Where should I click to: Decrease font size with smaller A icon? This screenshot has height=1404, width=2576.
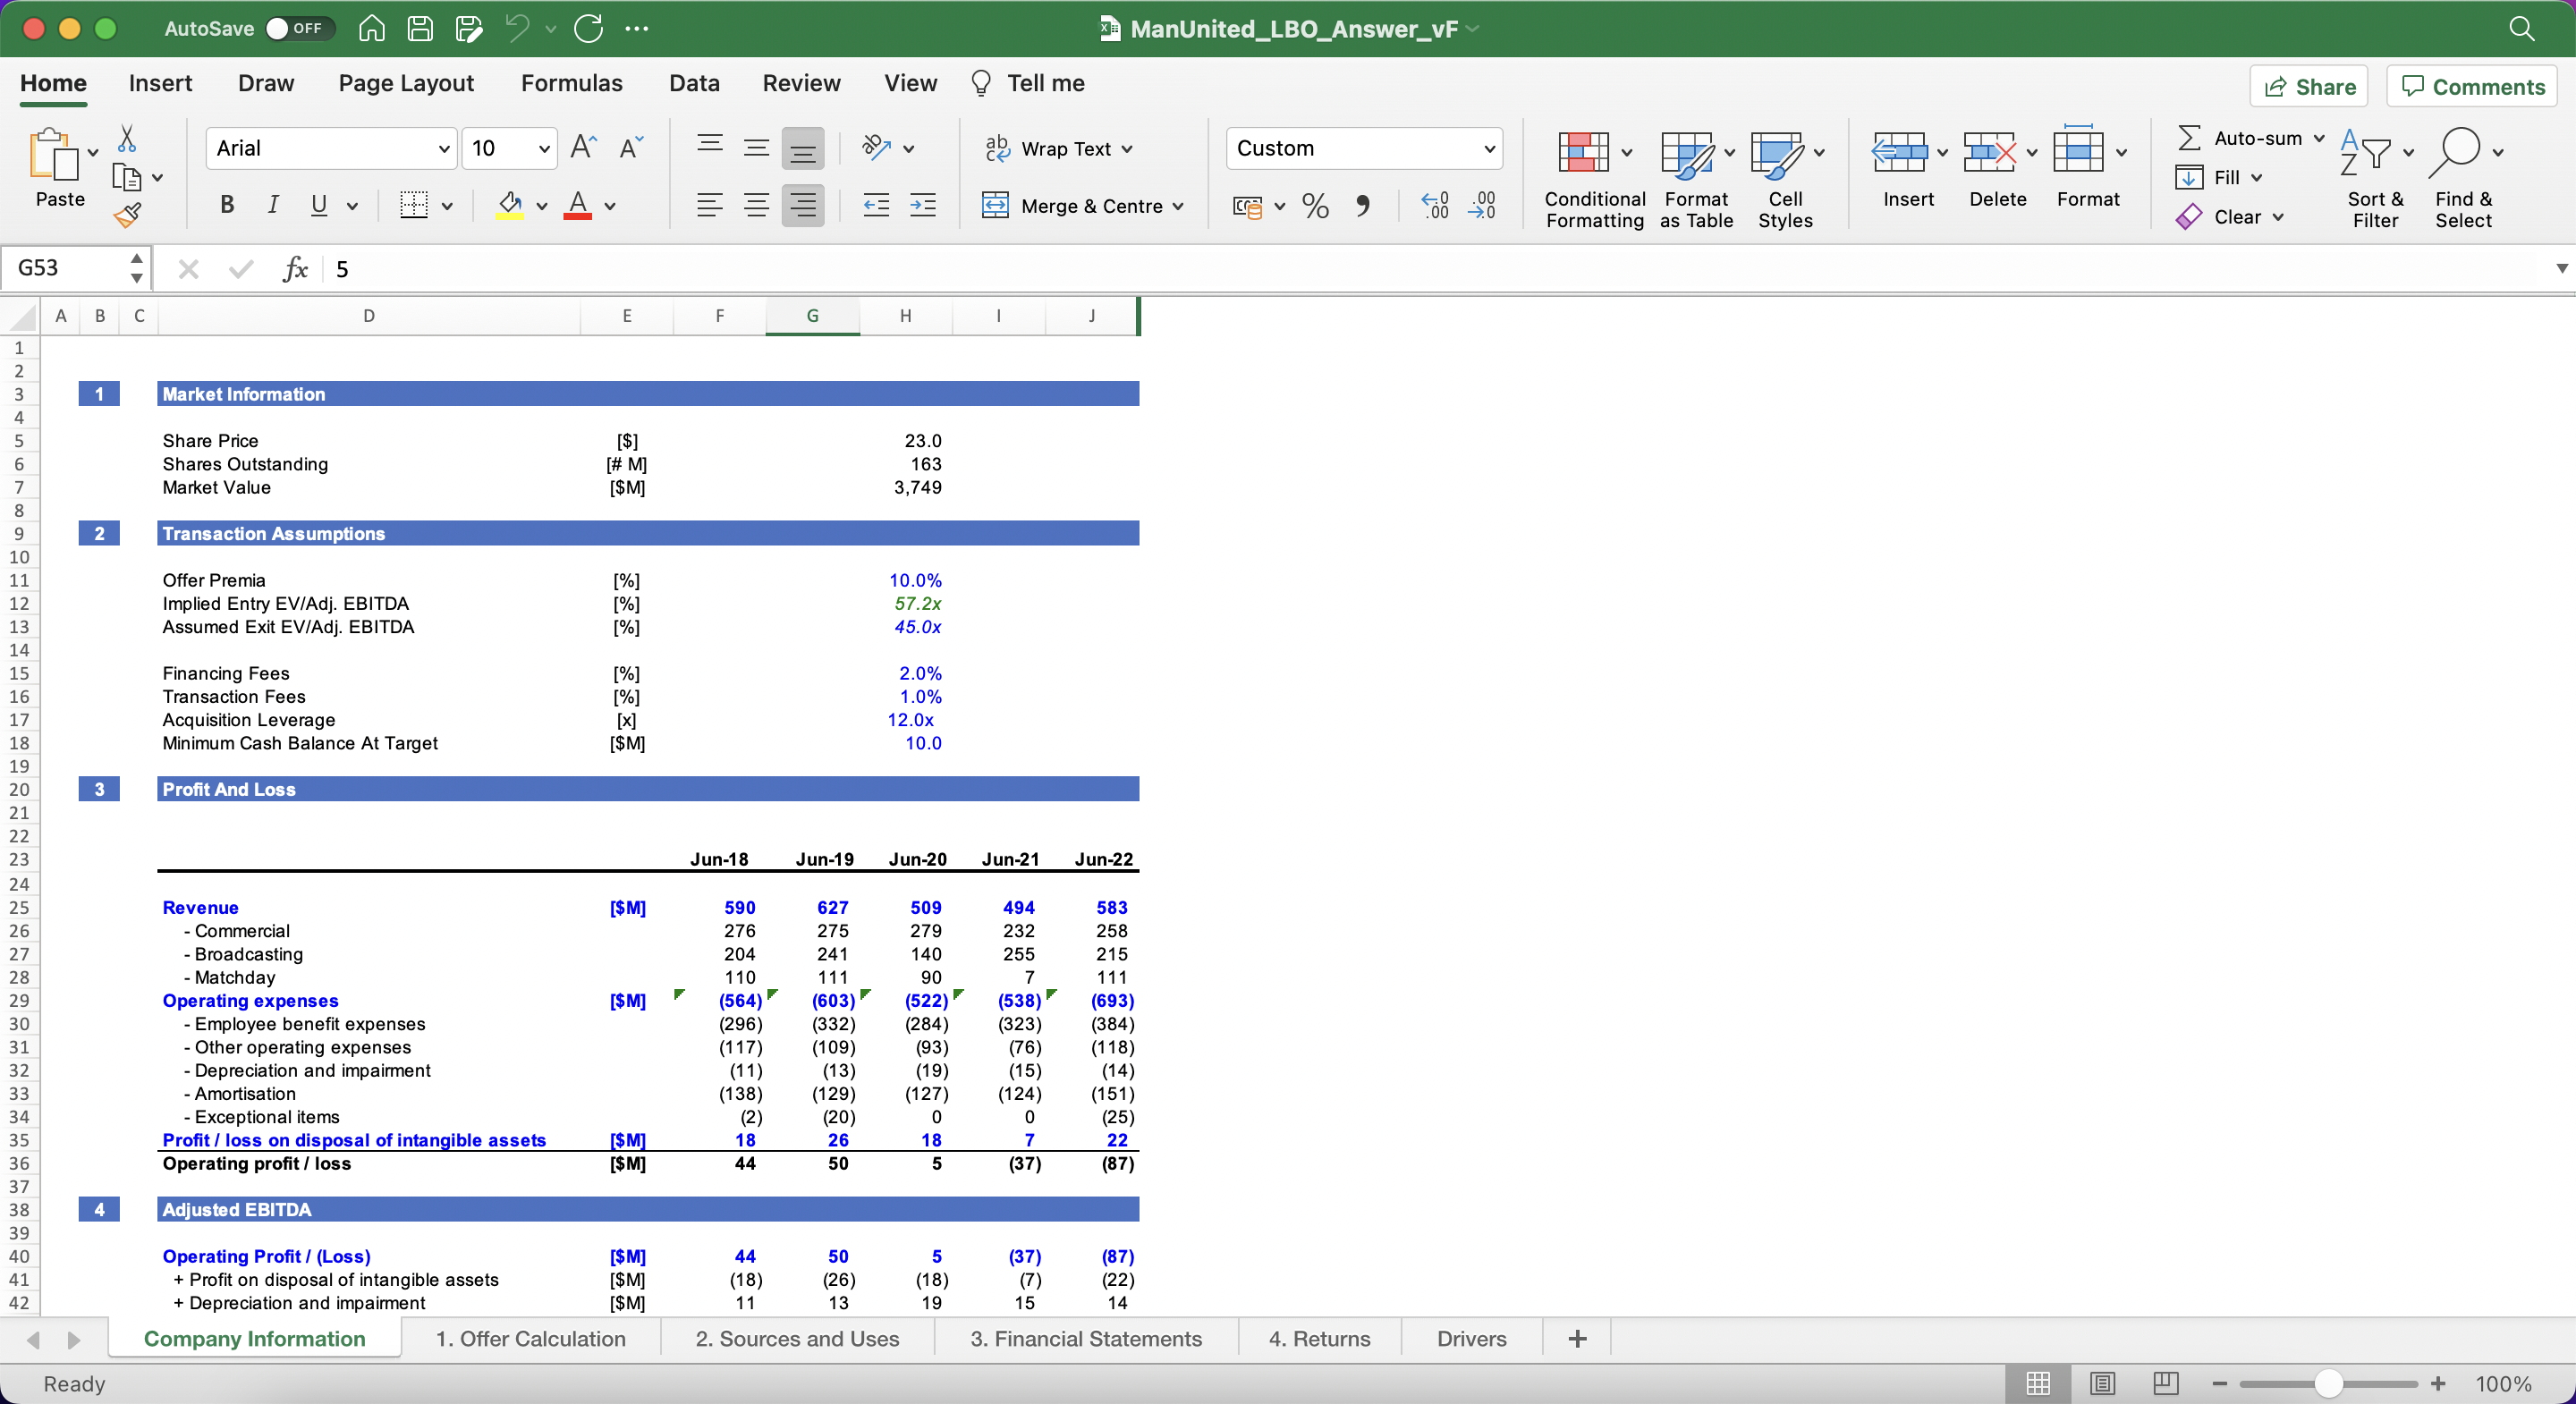(x=631, y=148)
